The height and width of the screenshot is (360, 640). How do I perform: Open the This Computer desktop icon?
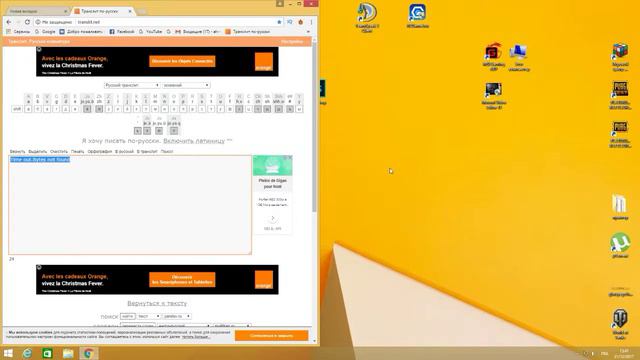(x=519, y=58)
